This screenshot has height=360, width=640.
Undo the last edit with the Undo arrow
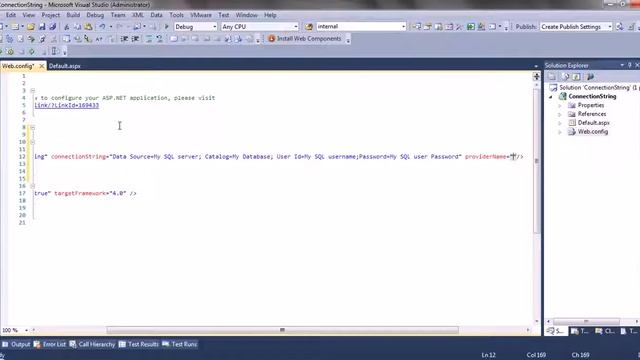click(x=102, y=27)
